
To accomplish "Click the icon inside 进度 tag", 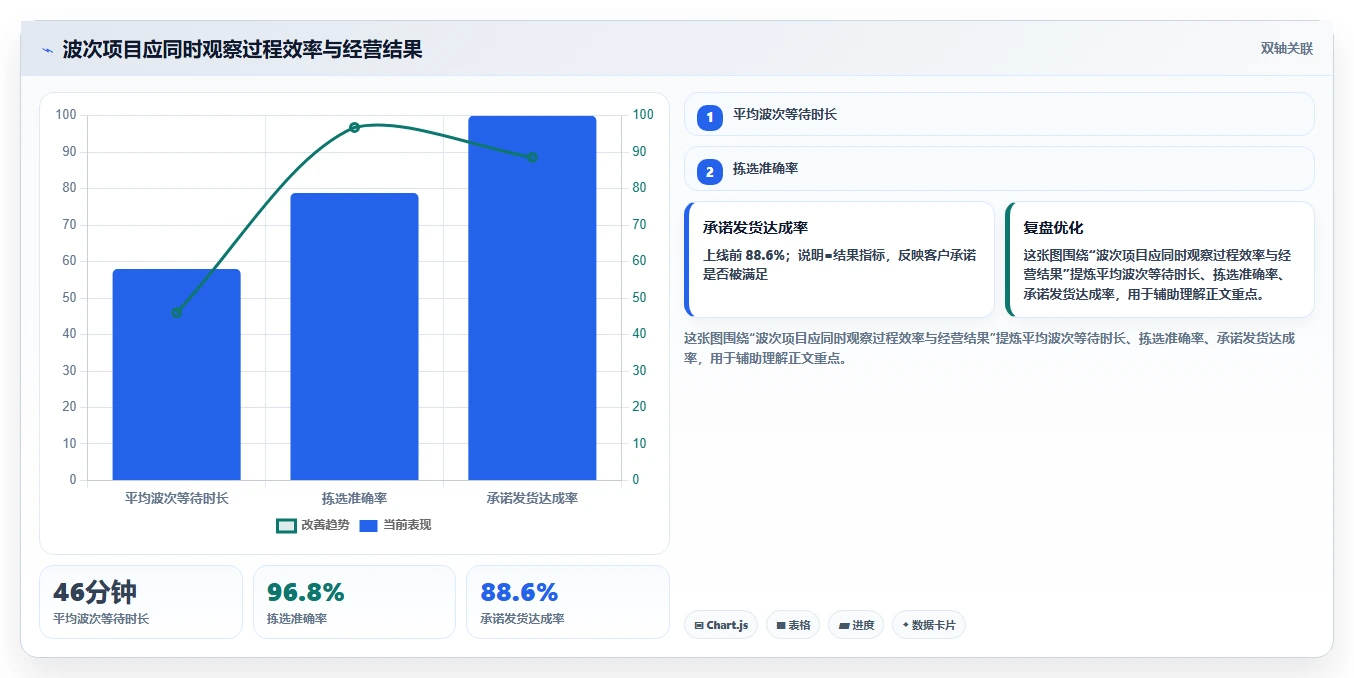I will tap(844, 625).
